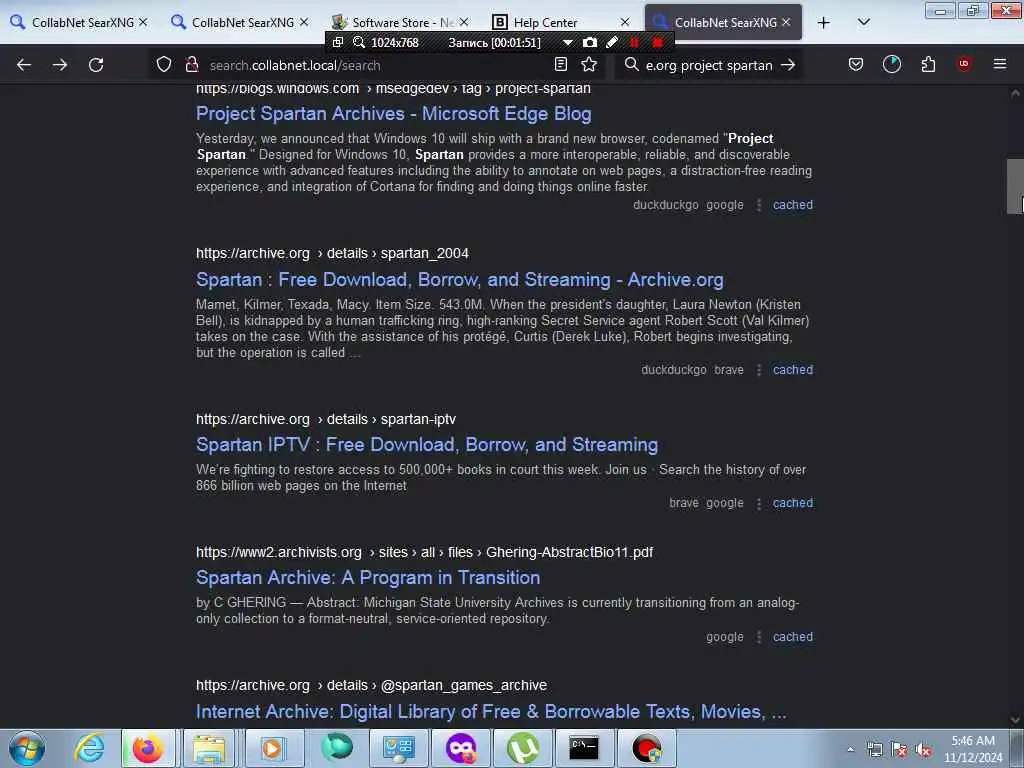Close the Help Center tab

624,22
